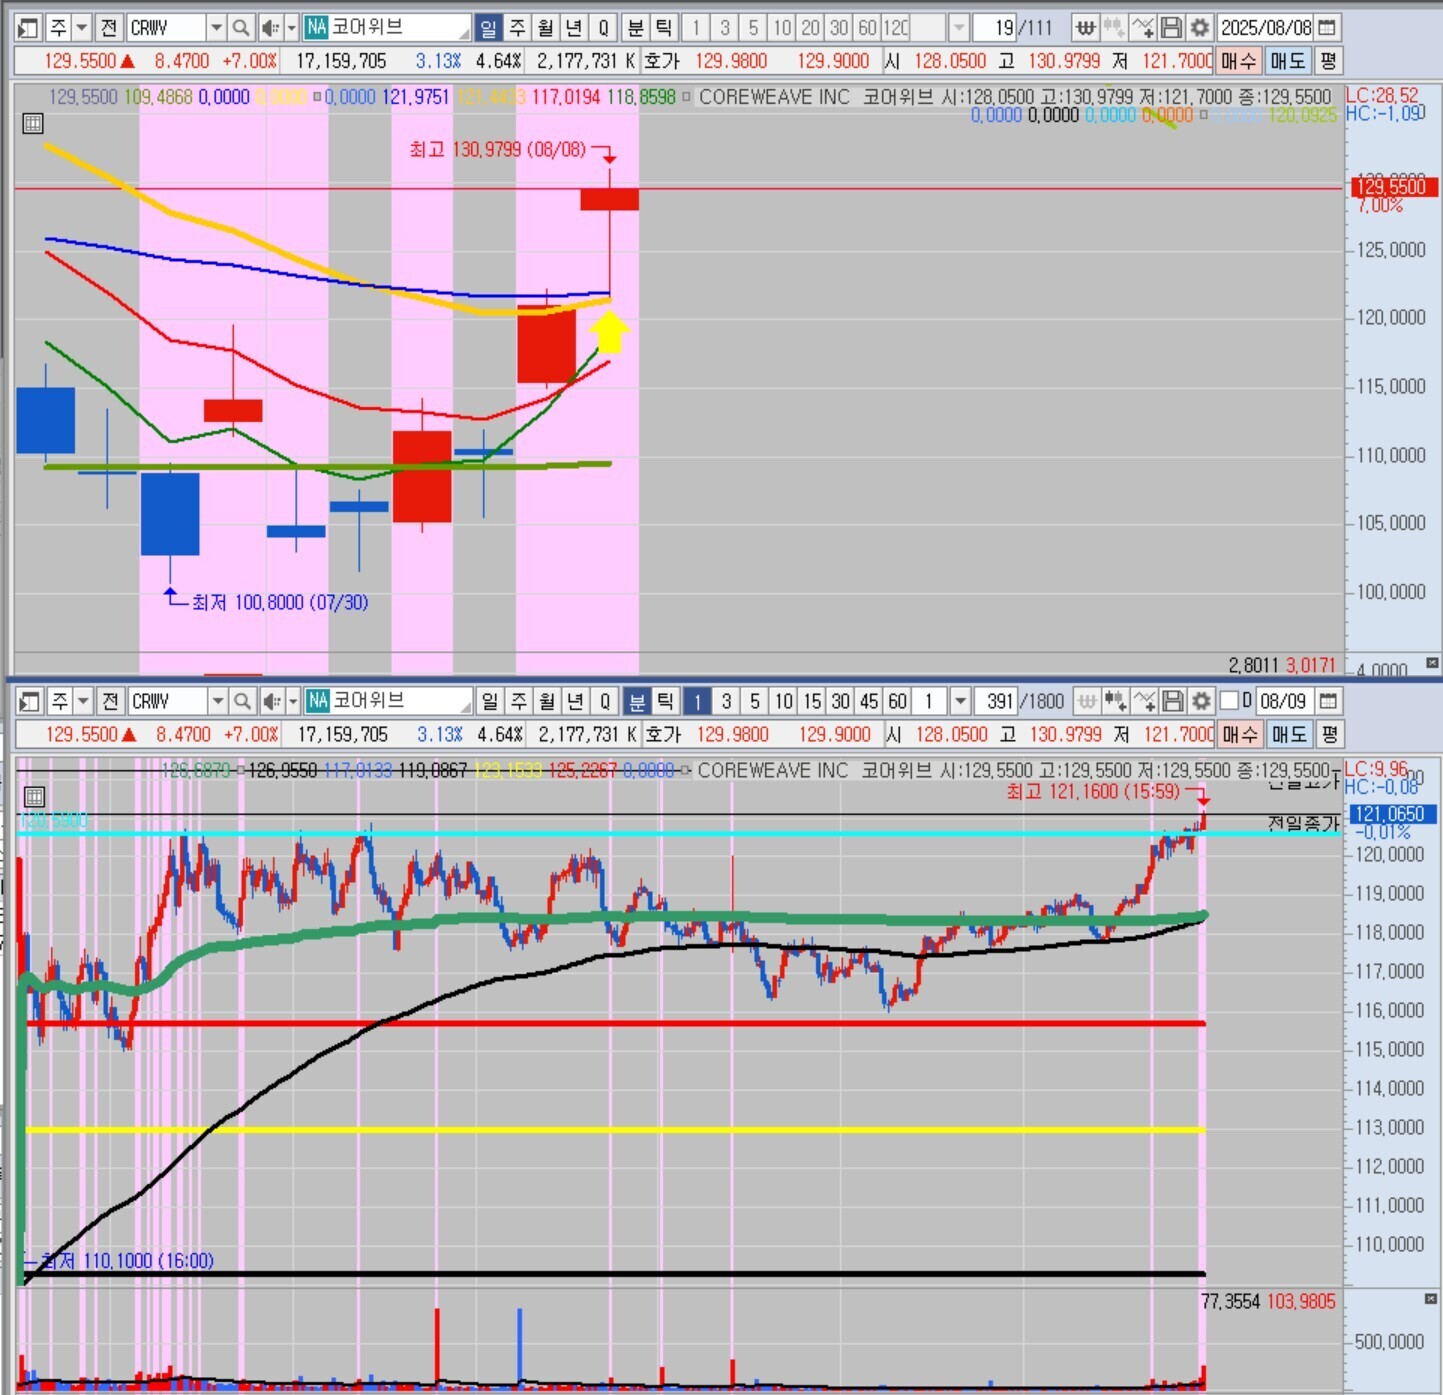The image size is (1443, 1395).
Task: Click the NA market badge in the upper chart
Action: 317,27
